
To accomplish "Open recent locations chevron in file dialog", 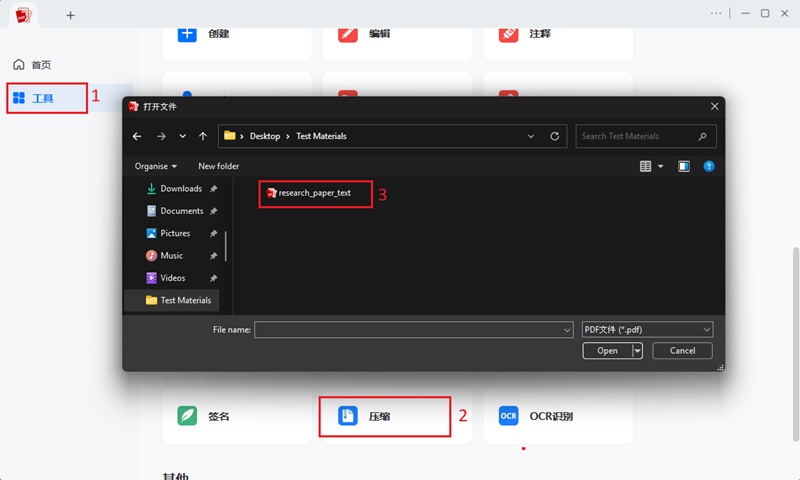I will [x=182, y=136].
